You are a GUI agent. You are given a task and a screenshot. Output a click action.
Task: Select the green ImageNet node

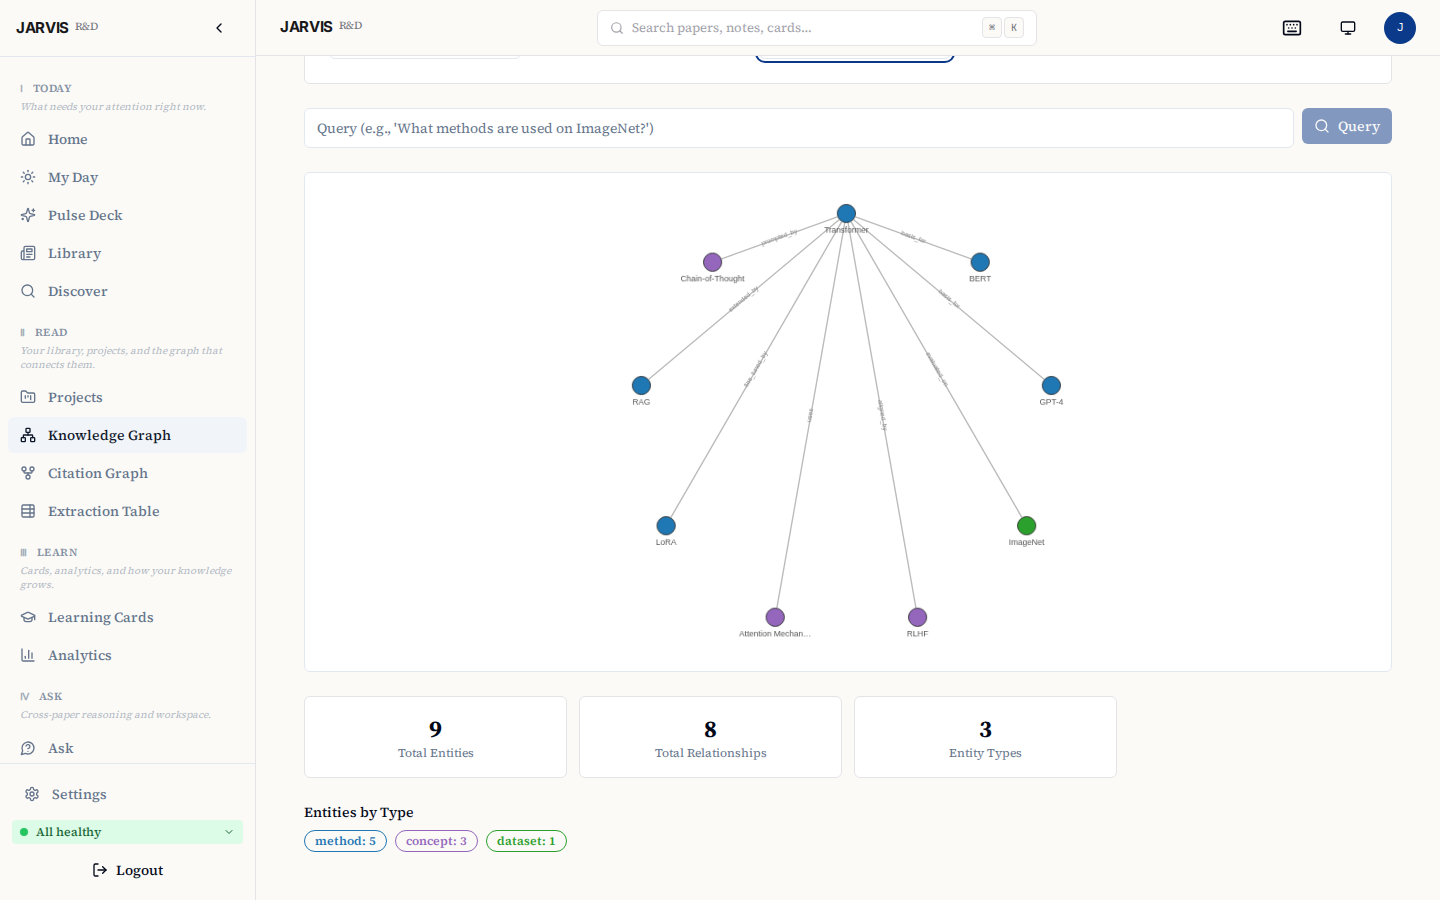click(1026, 525)
